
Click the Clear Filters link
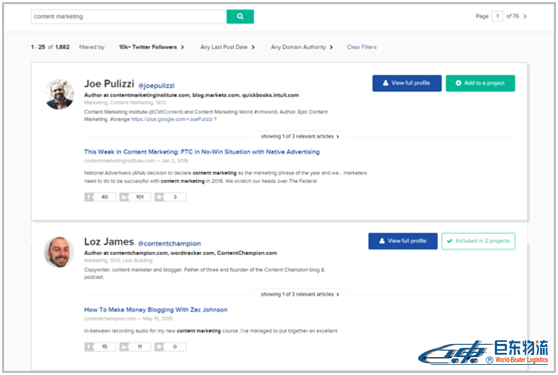click(x=362, y=47)
